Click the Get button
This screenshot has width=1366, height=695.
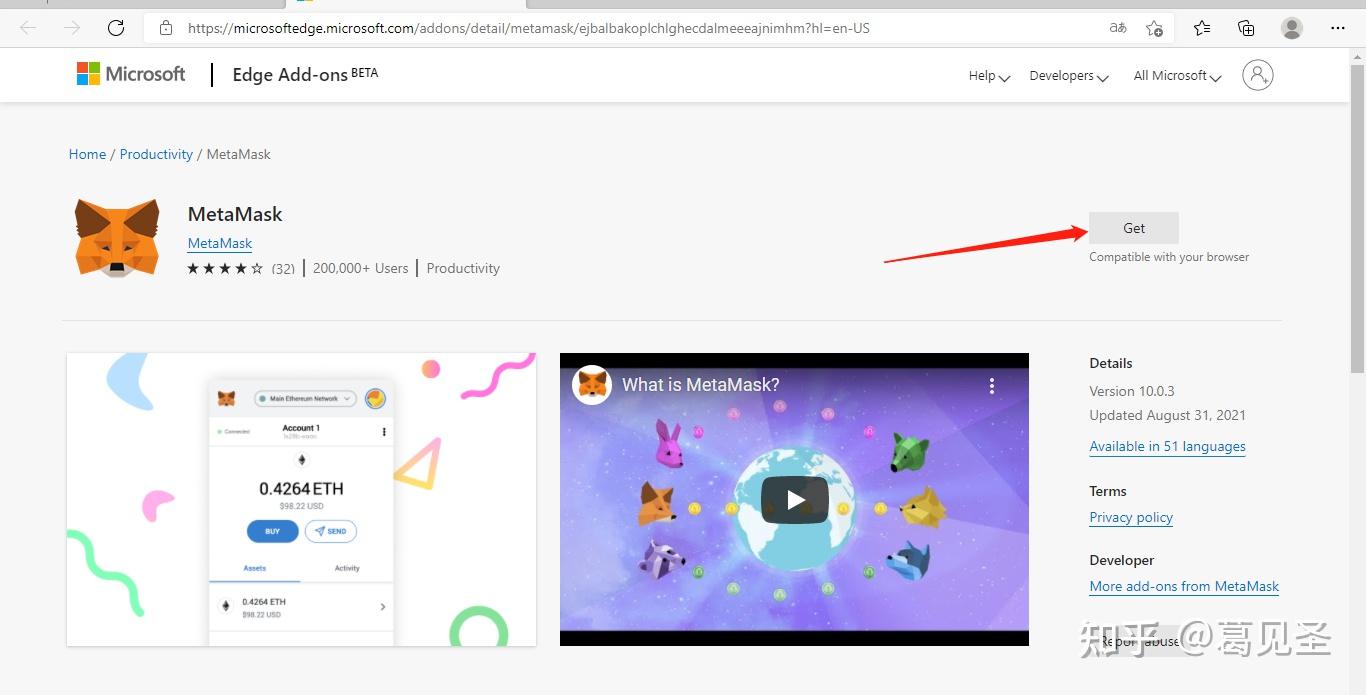[1134, 228]
